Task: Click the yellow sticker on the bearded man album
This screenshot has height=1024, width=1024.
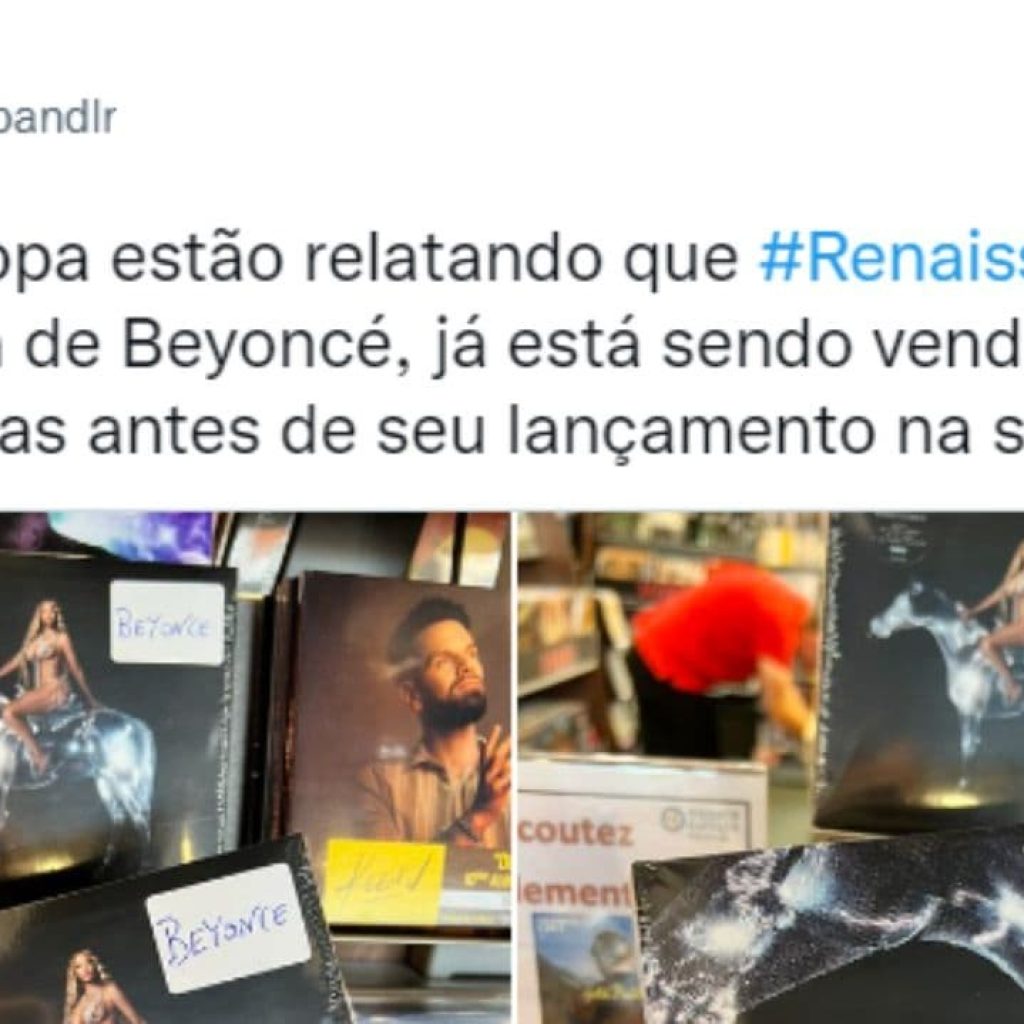Action: pyautogui.click(x=385, y=880)
